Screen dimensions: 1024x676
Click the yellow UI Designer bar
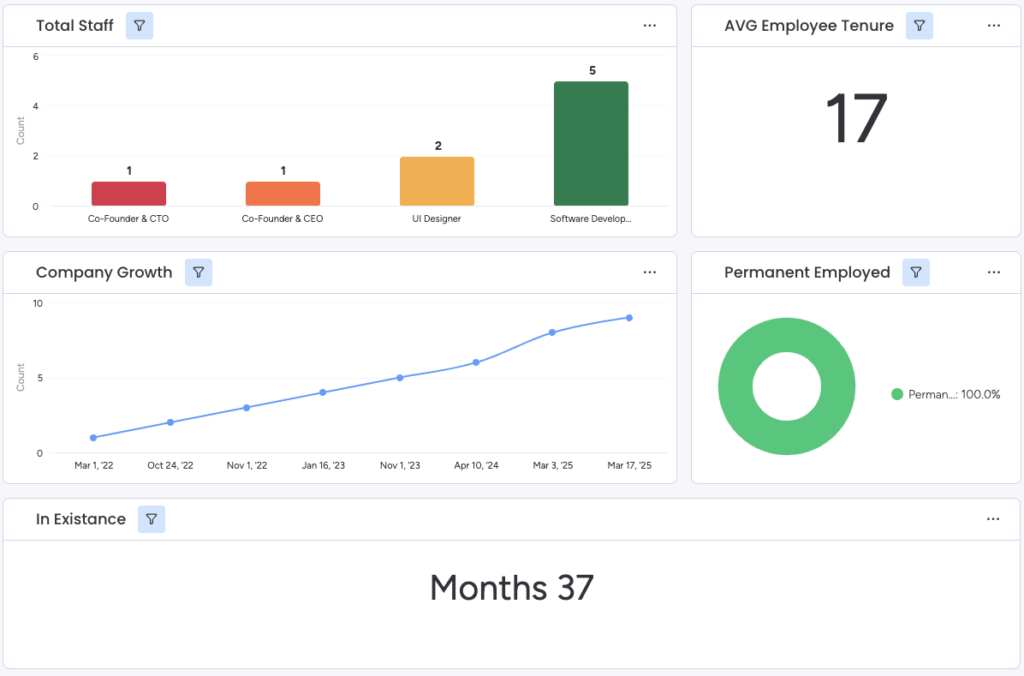pyautogui.click(x=437, y=182)
